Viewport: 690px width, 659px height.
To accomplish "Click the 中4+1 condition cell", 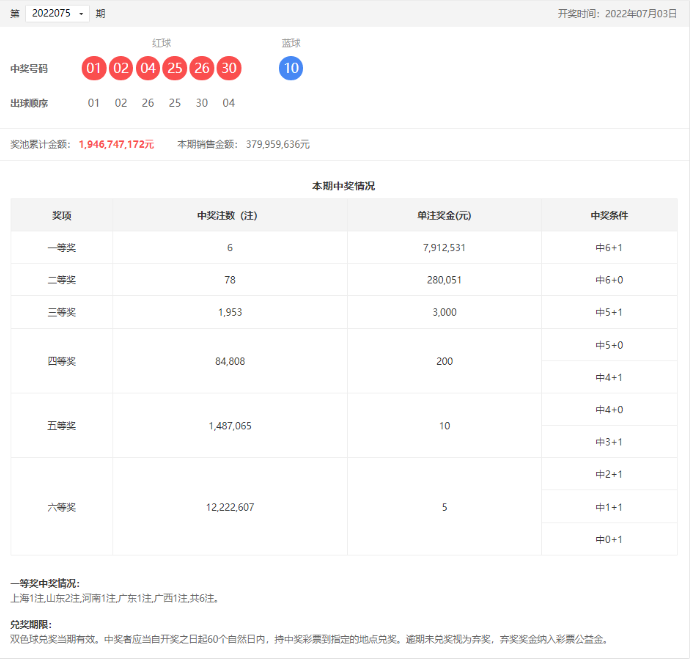I will 609,377.
